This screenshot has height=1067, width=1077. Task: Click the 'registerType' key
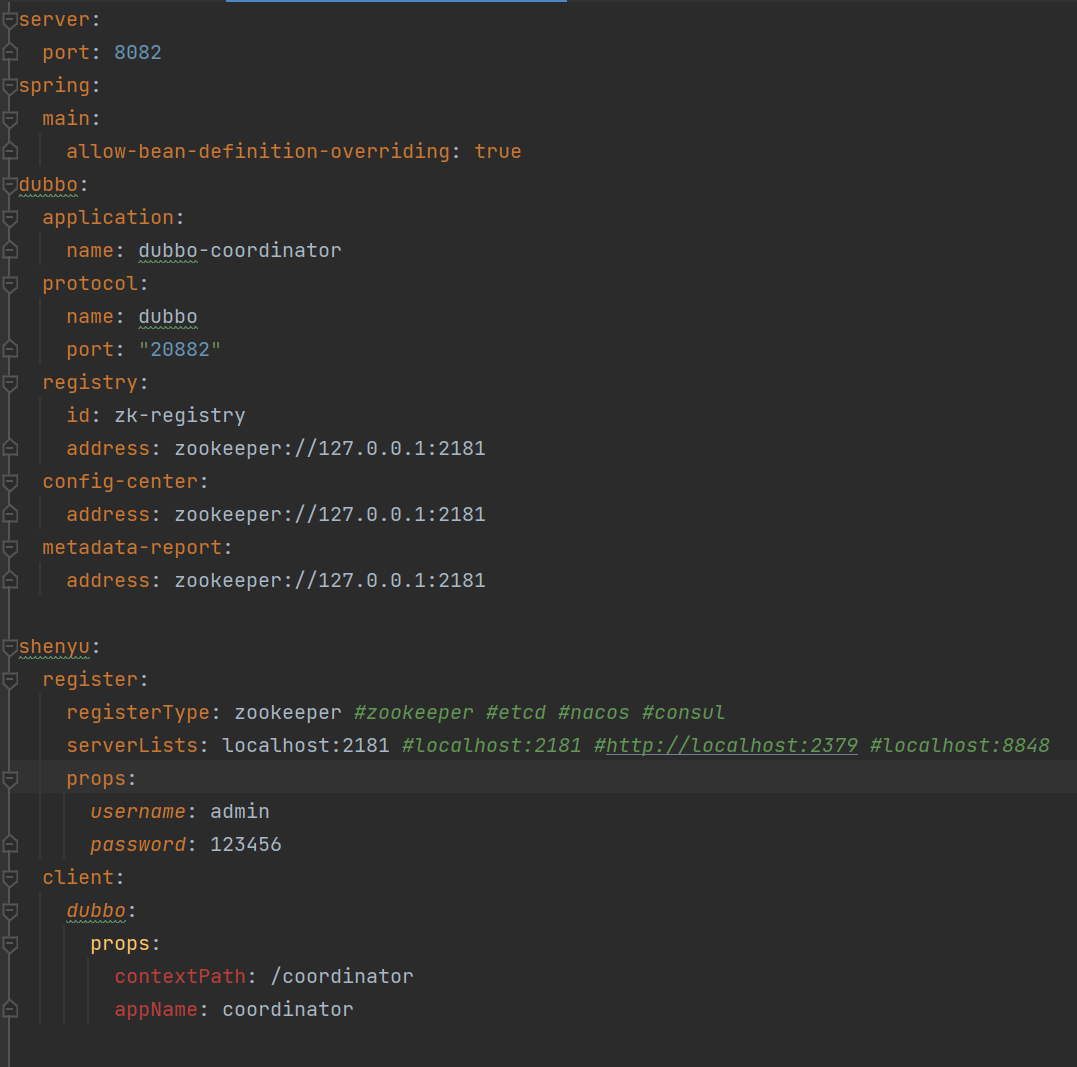pyautogui.click(x=138, y=712)
